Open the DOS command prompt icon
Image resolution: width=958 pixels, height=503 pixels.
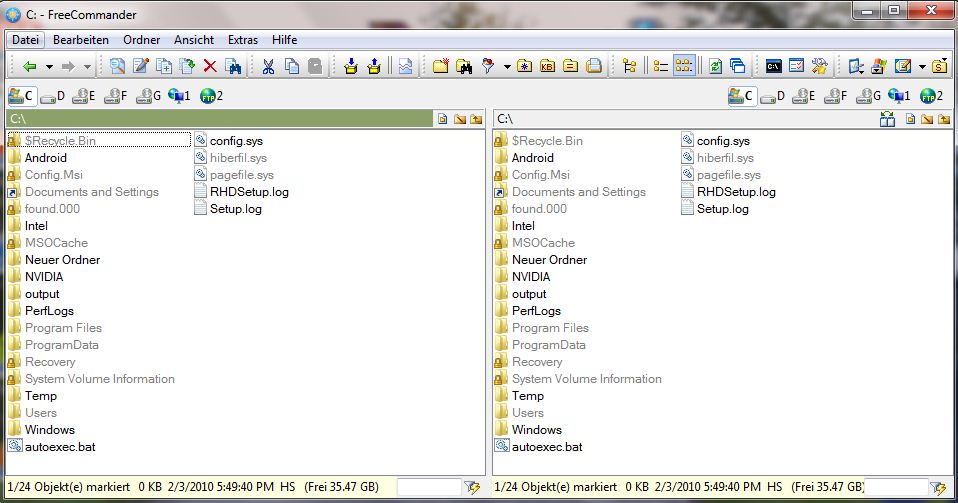point(773,66)
